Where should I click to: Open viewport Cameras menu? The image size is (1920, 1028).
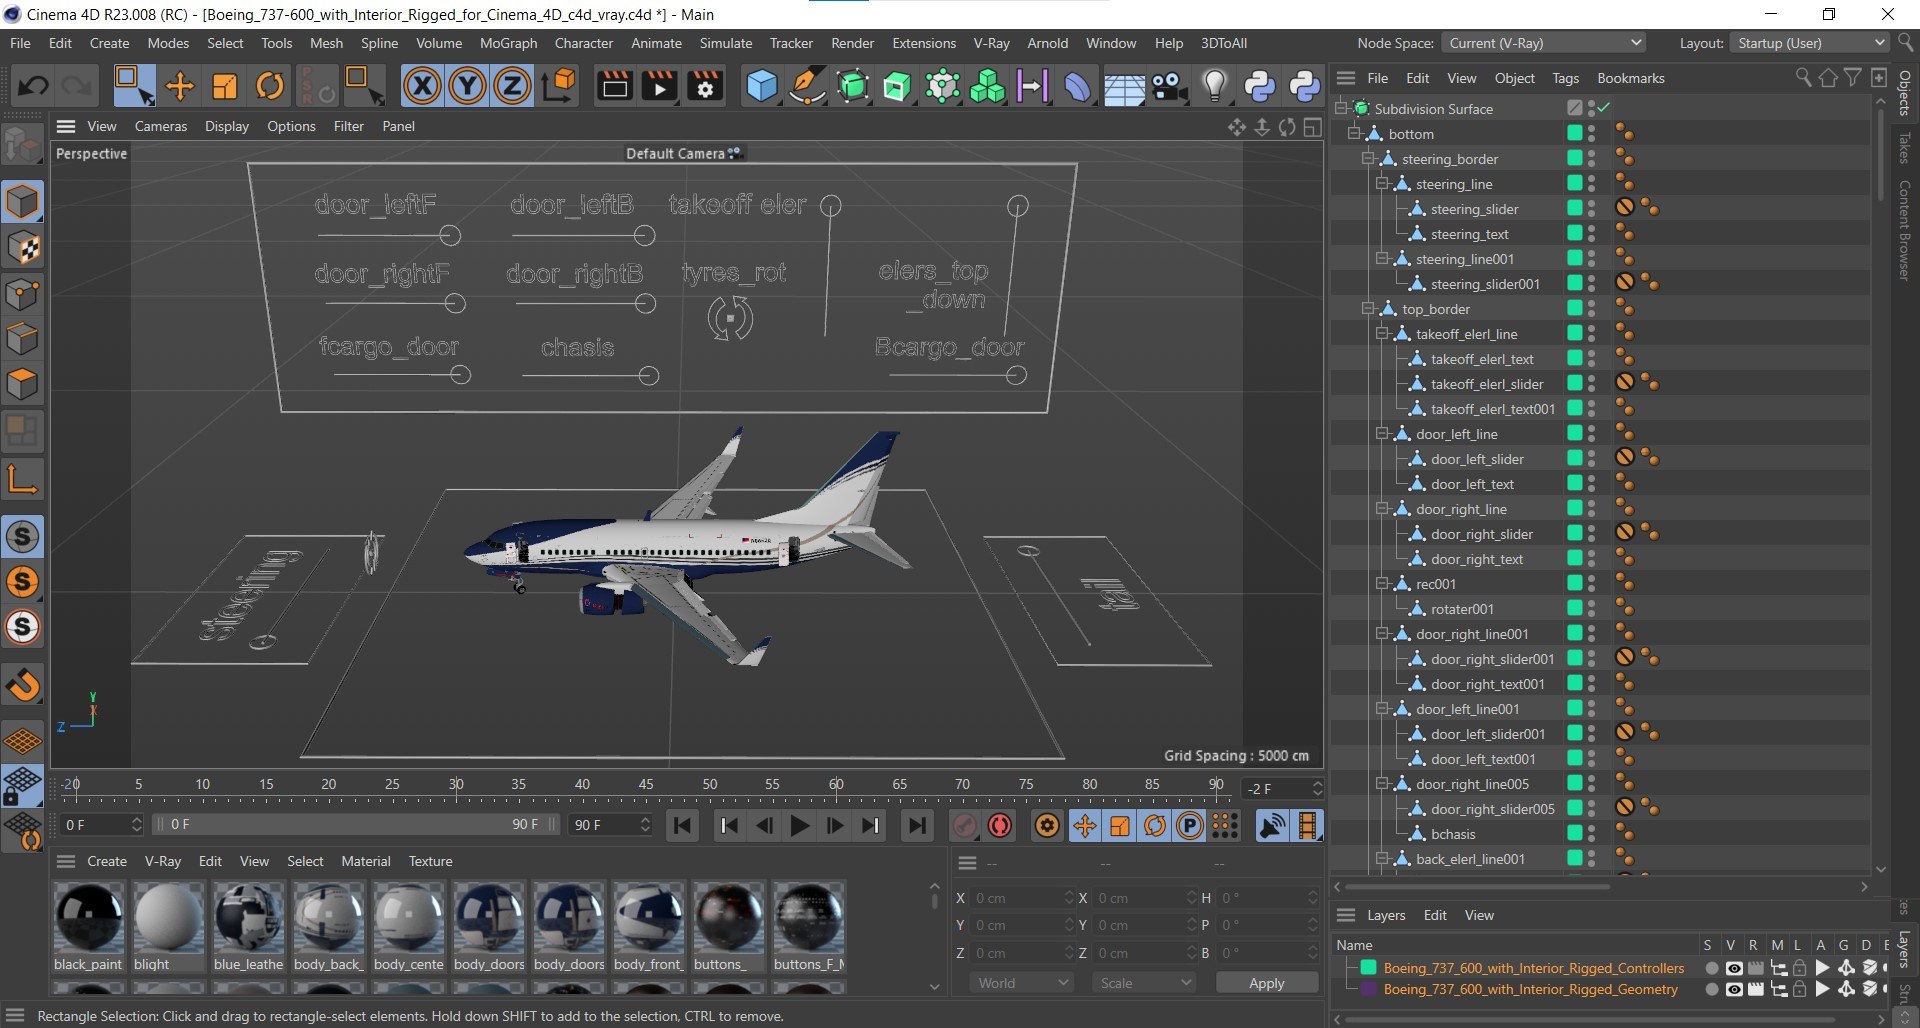(161, 126)
